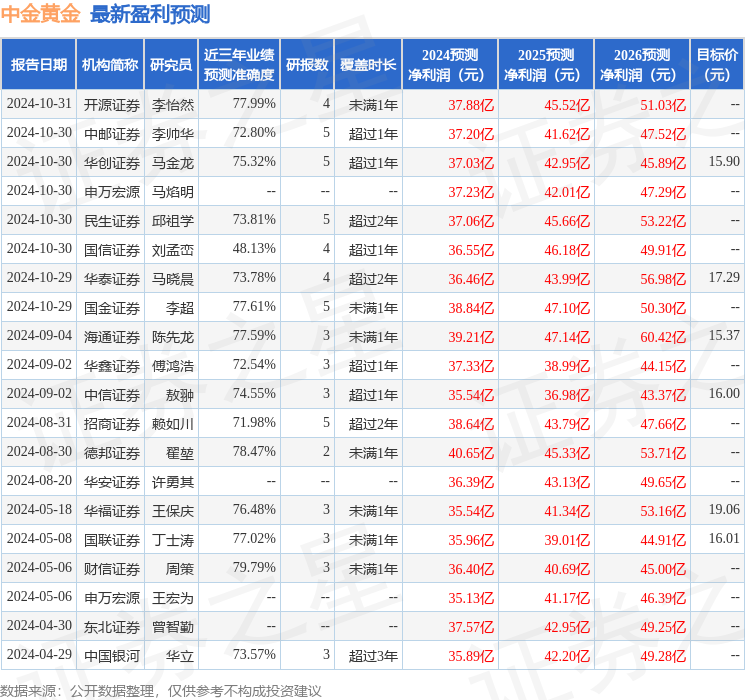Sort by 近三年业绩预测准确度 header
Viewport: 745px width, 700px height.
(x=238, y=64)
